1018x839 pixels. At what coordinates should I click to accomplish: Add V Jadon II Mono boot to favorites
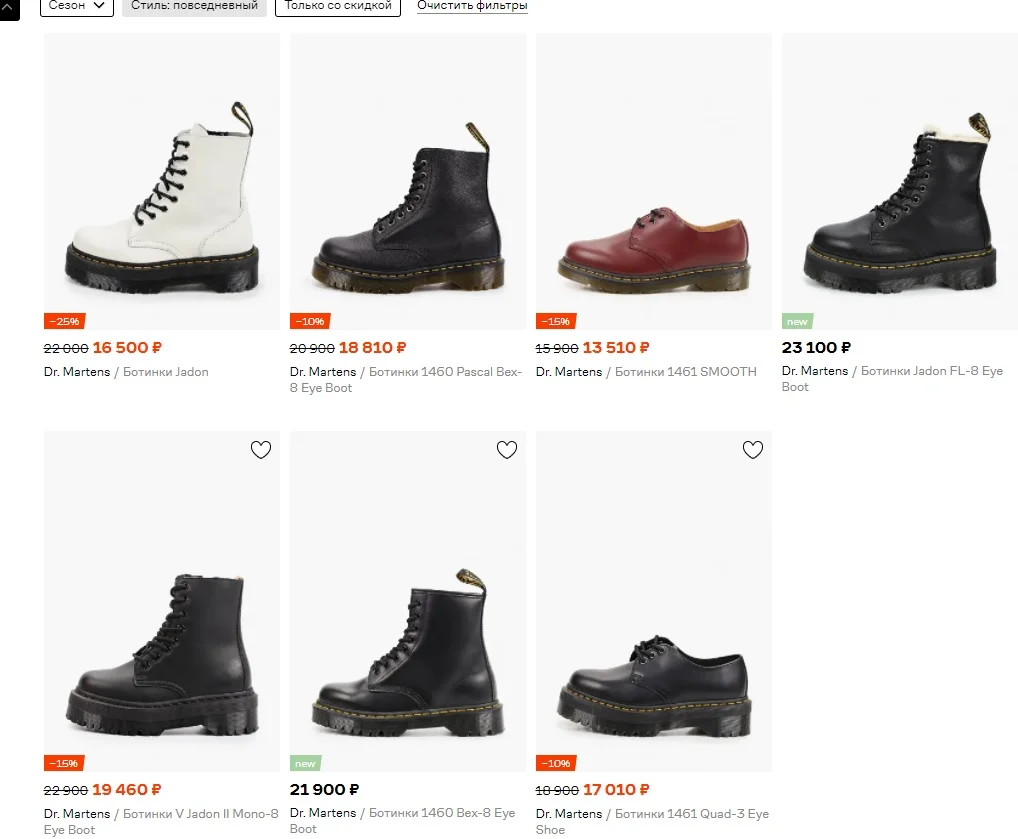point(261,450)
